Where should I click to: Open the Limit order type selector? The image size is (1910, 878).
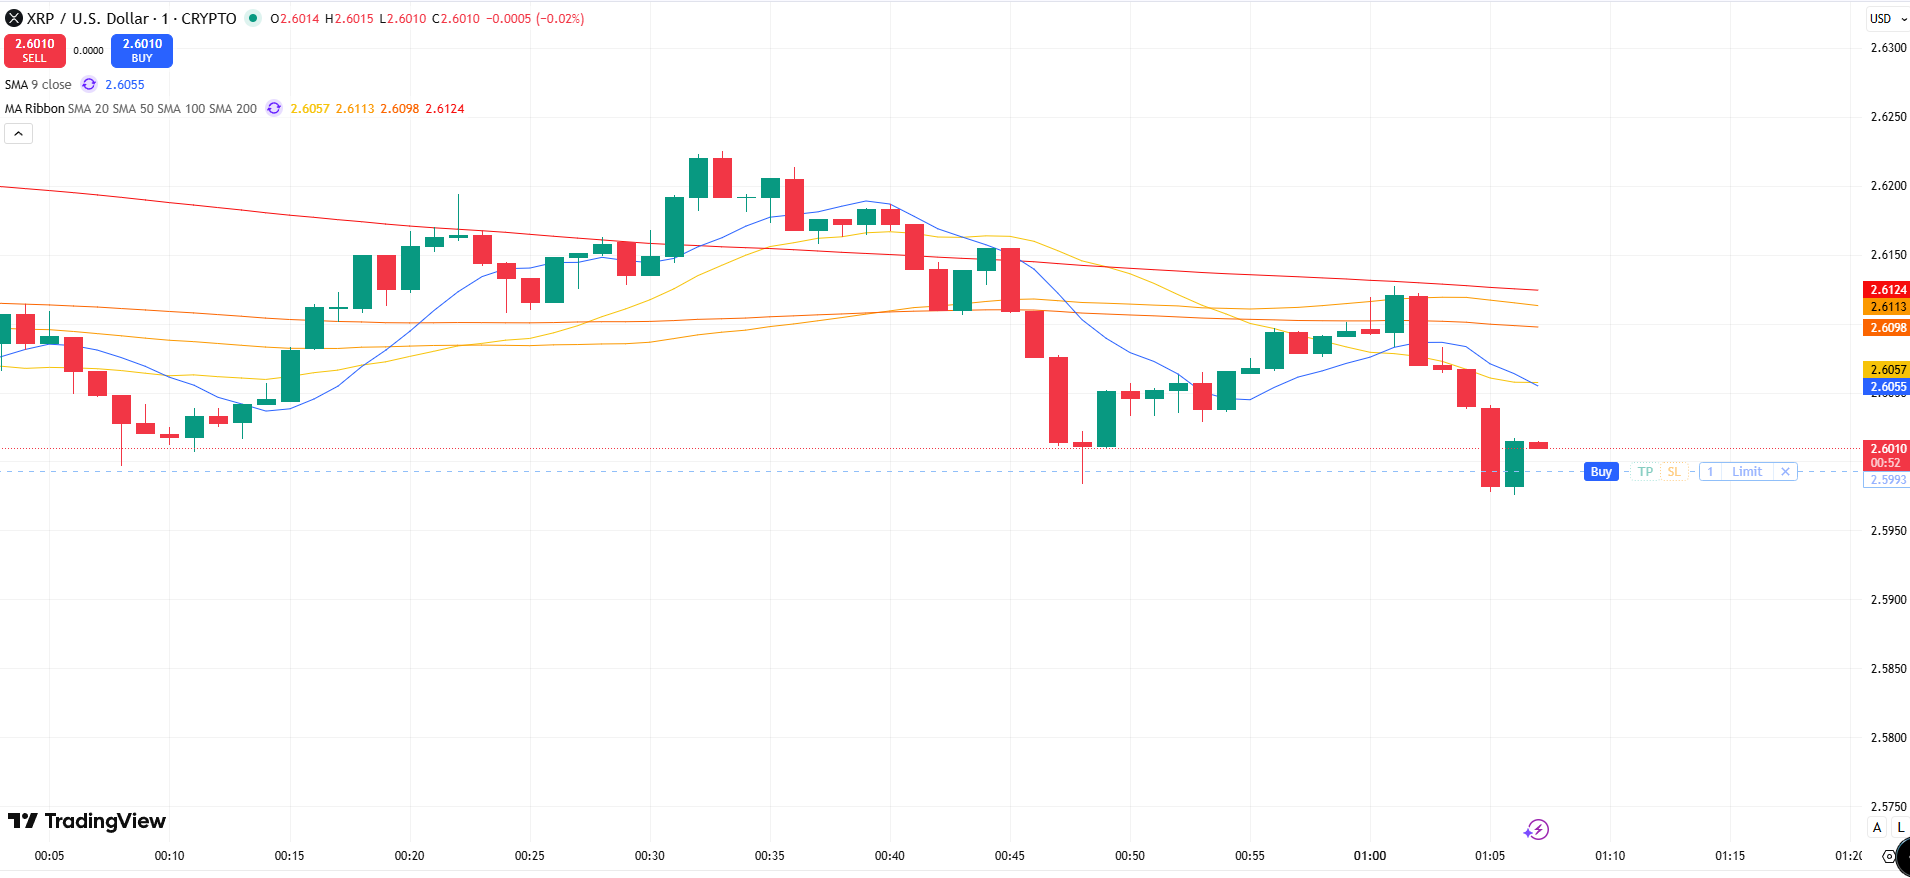[1746, 471]
